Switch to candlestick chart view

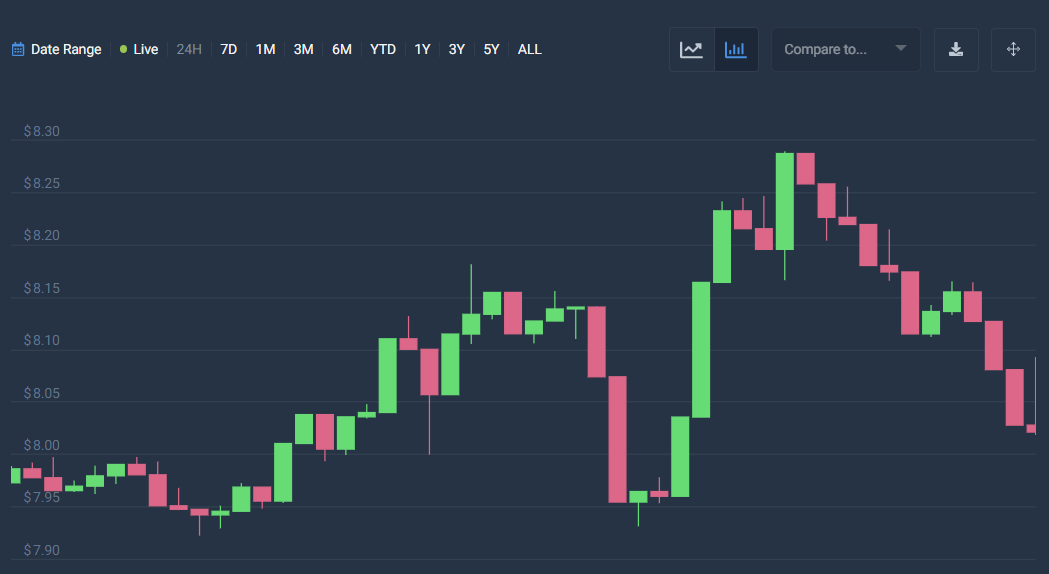point(735,49)
